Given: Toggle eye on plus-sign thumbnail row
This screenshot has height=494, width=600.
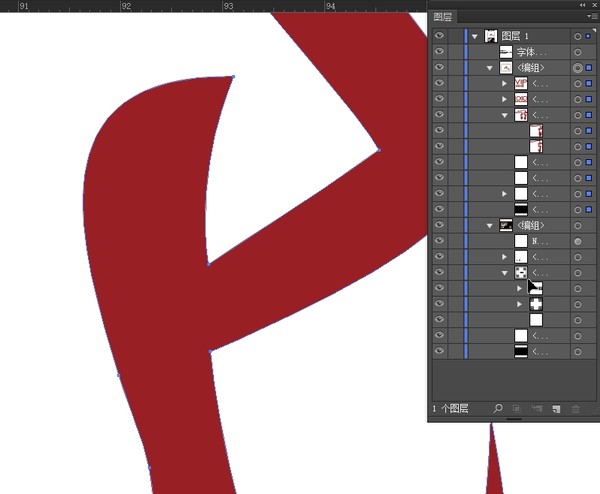Looking at the screenshot, I should click(x=439, y=303).
